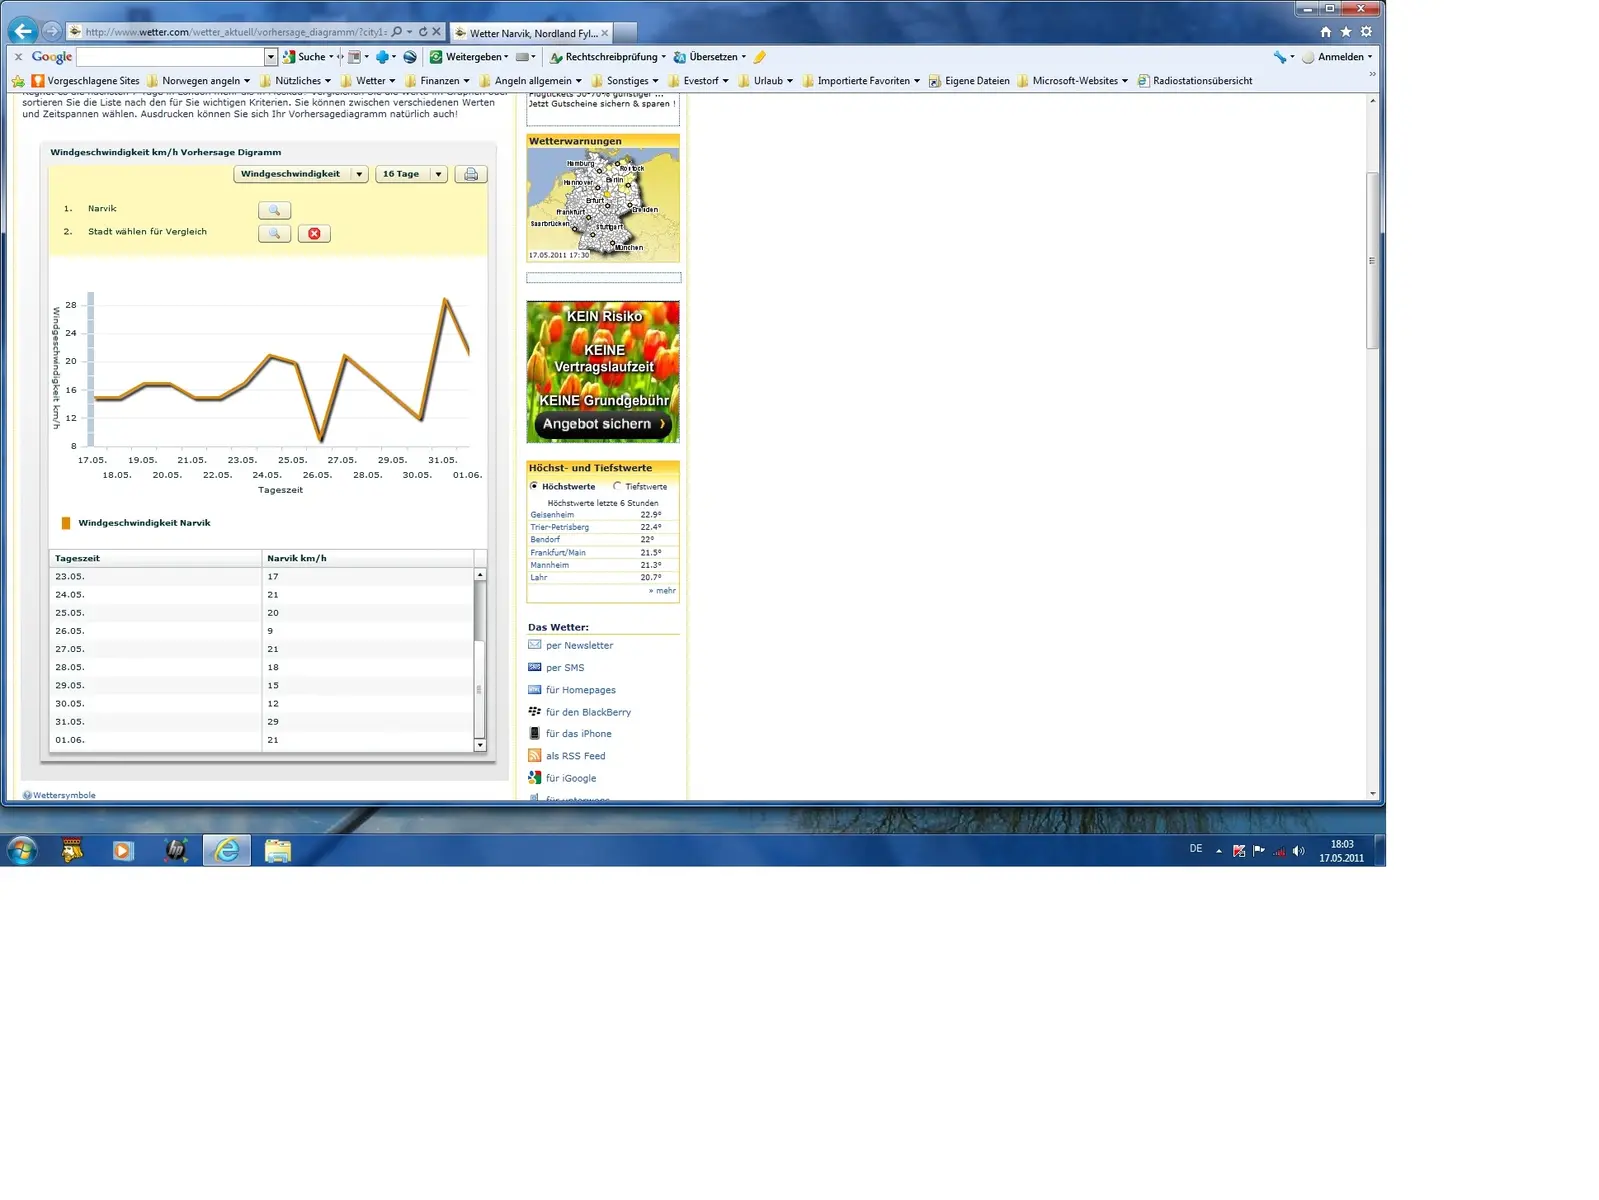The height and width of the screenshot is (1200, 1599).
Task: Click the page vertical scrollbar thumb
Action: [1372, 260]
